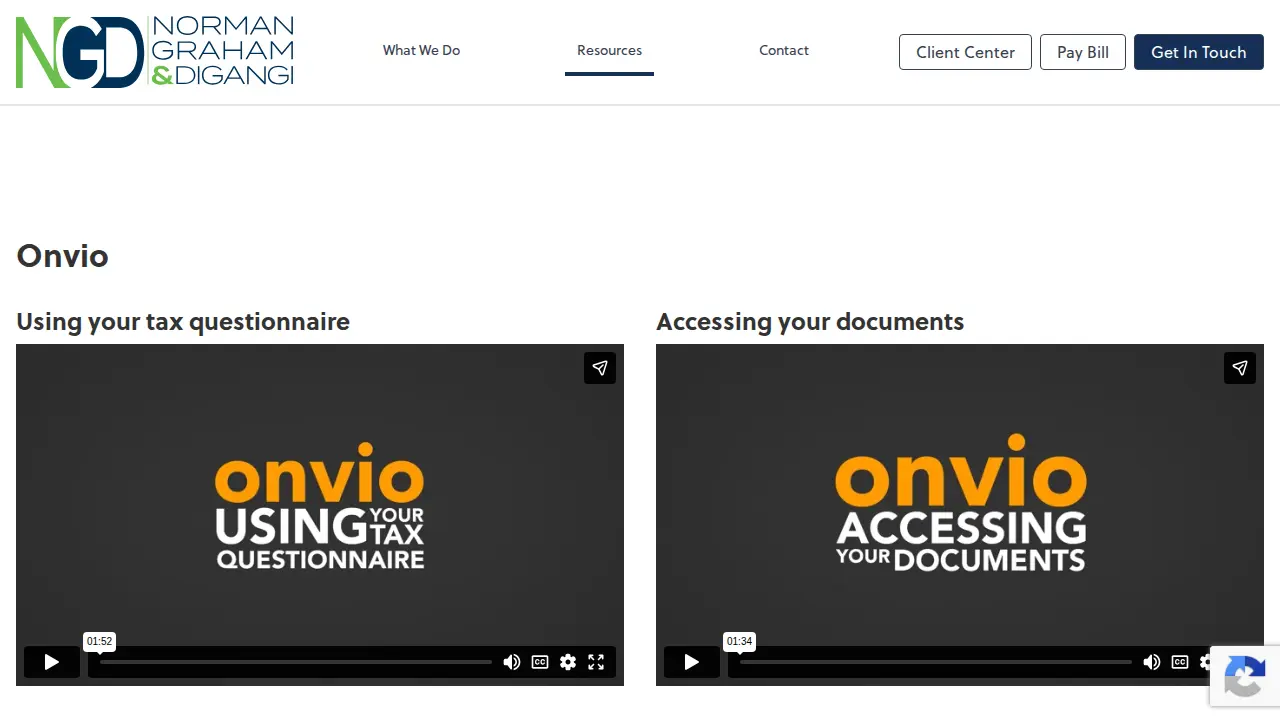Image resolution: width=1280 pixels, height=720 pixels.
Task: Mute the Accessing your documents video volume
Action: point(1152,662)
